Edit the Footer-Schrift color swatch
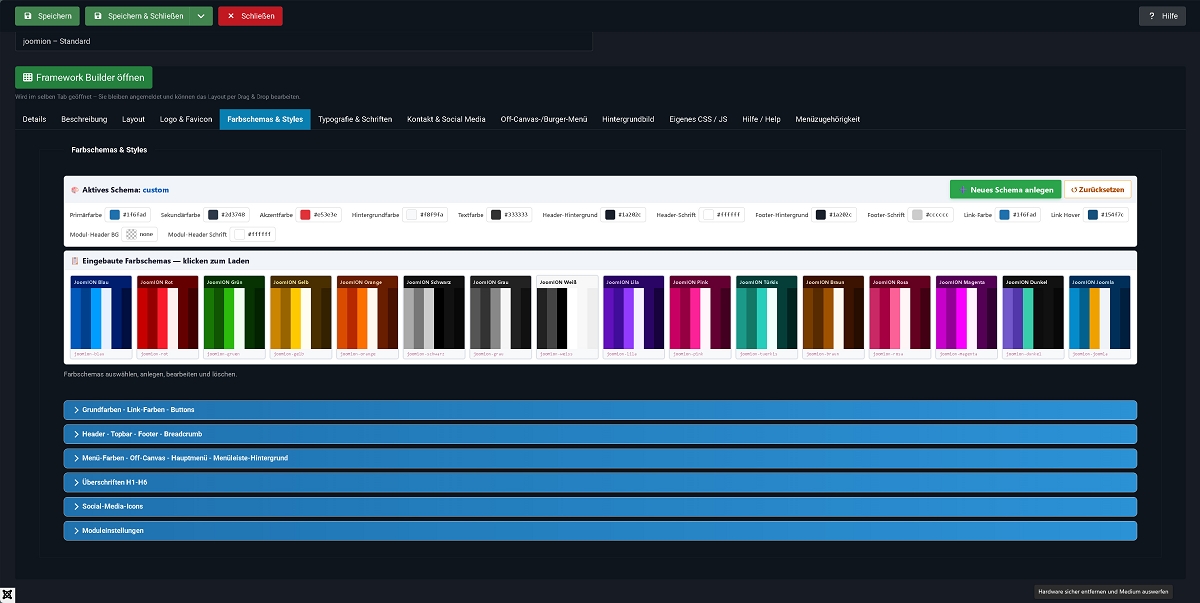Image resolution: width=1200 pixels, height=603 pixels. [x=918, y=215]
